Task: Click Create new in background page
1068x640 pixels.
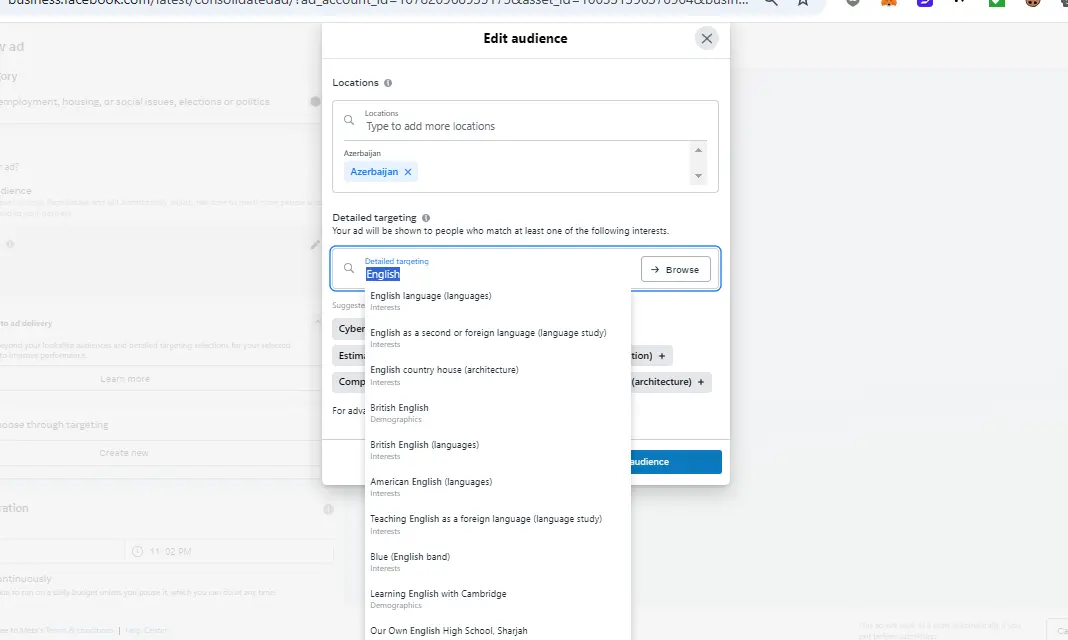Action: (124, 453)
